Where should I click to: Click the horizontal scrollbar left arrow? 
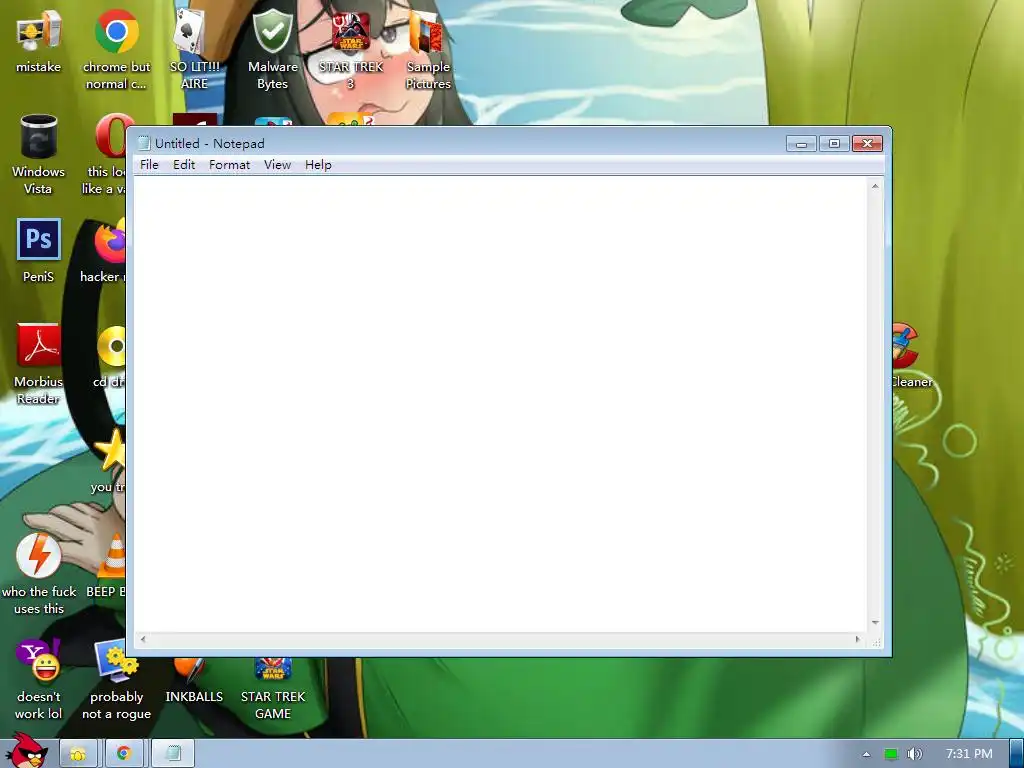(x=143, y=639)
